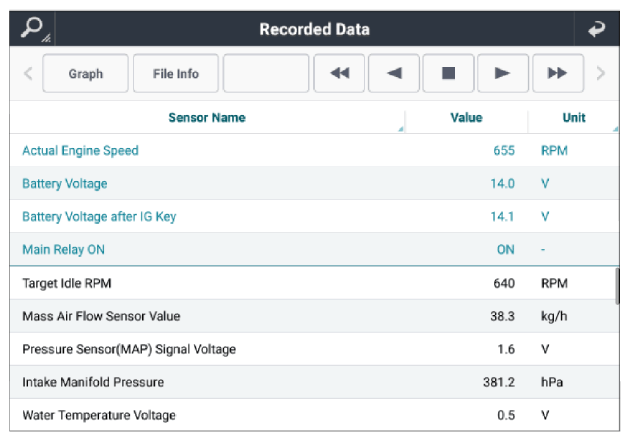This screenshot has width=630, height=441.
Task: Click the back return arrow icon
Action: tap(597, 29)
